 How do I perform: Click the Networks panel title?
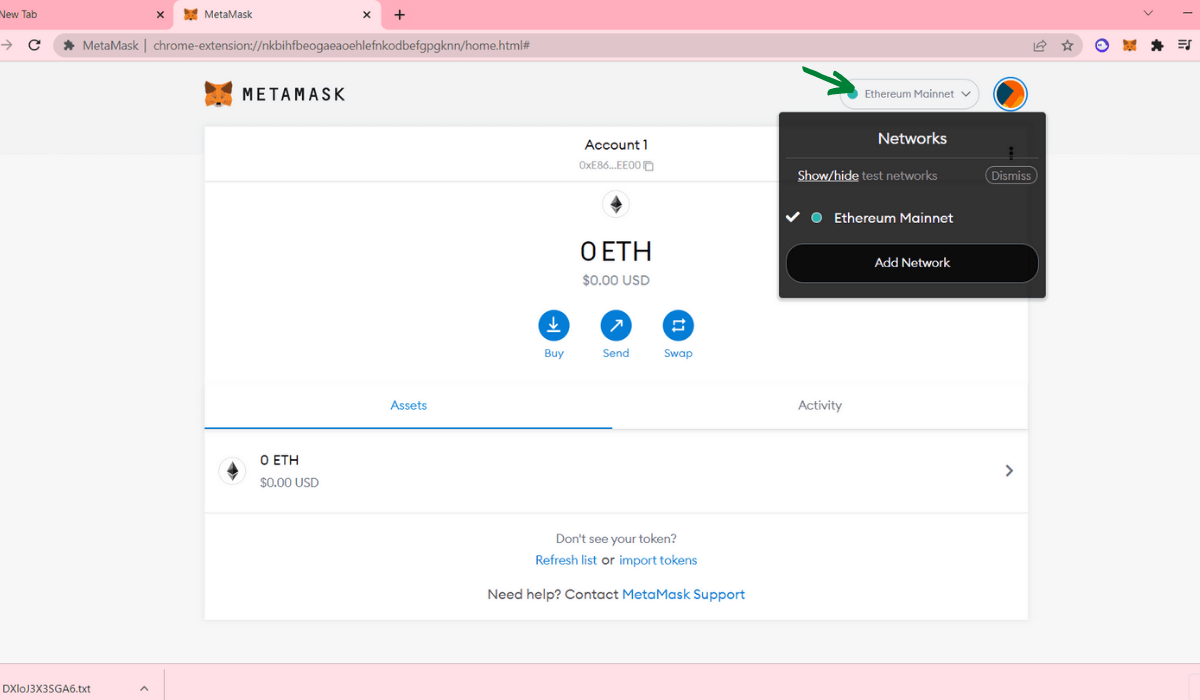(x=912, y=138)
